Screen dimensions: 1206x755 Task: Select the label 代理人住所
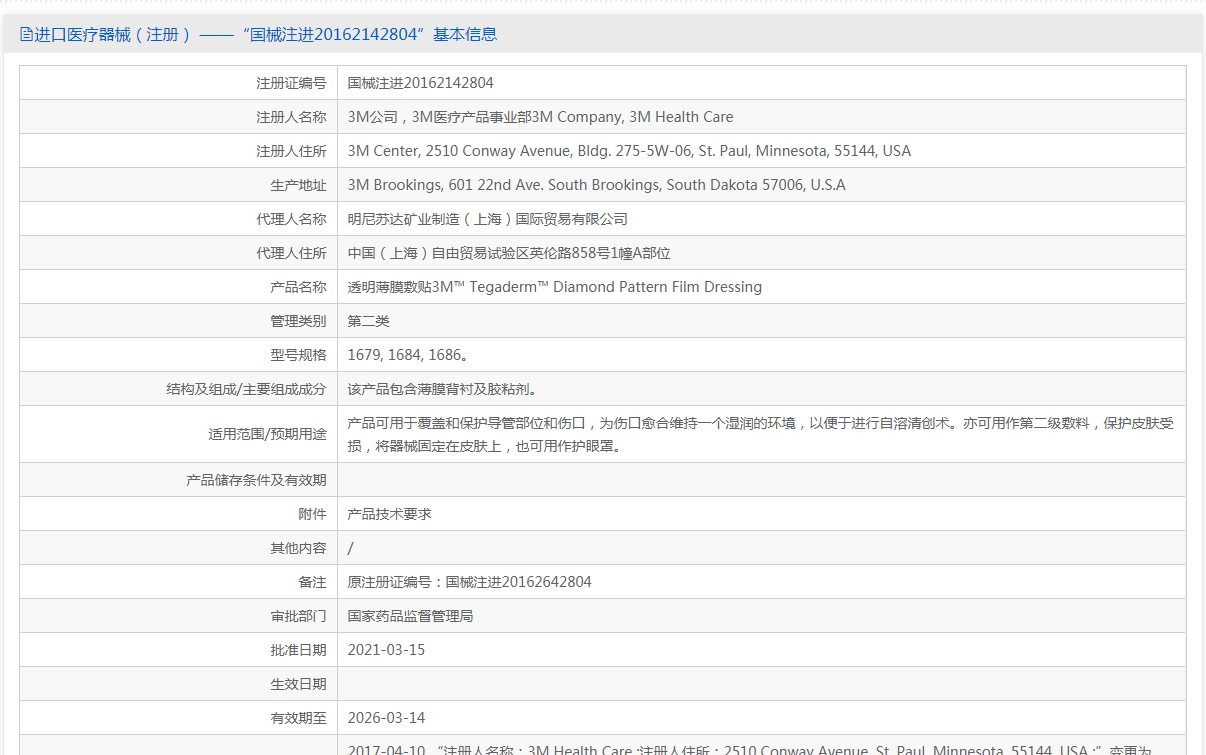tap(291, 253)
